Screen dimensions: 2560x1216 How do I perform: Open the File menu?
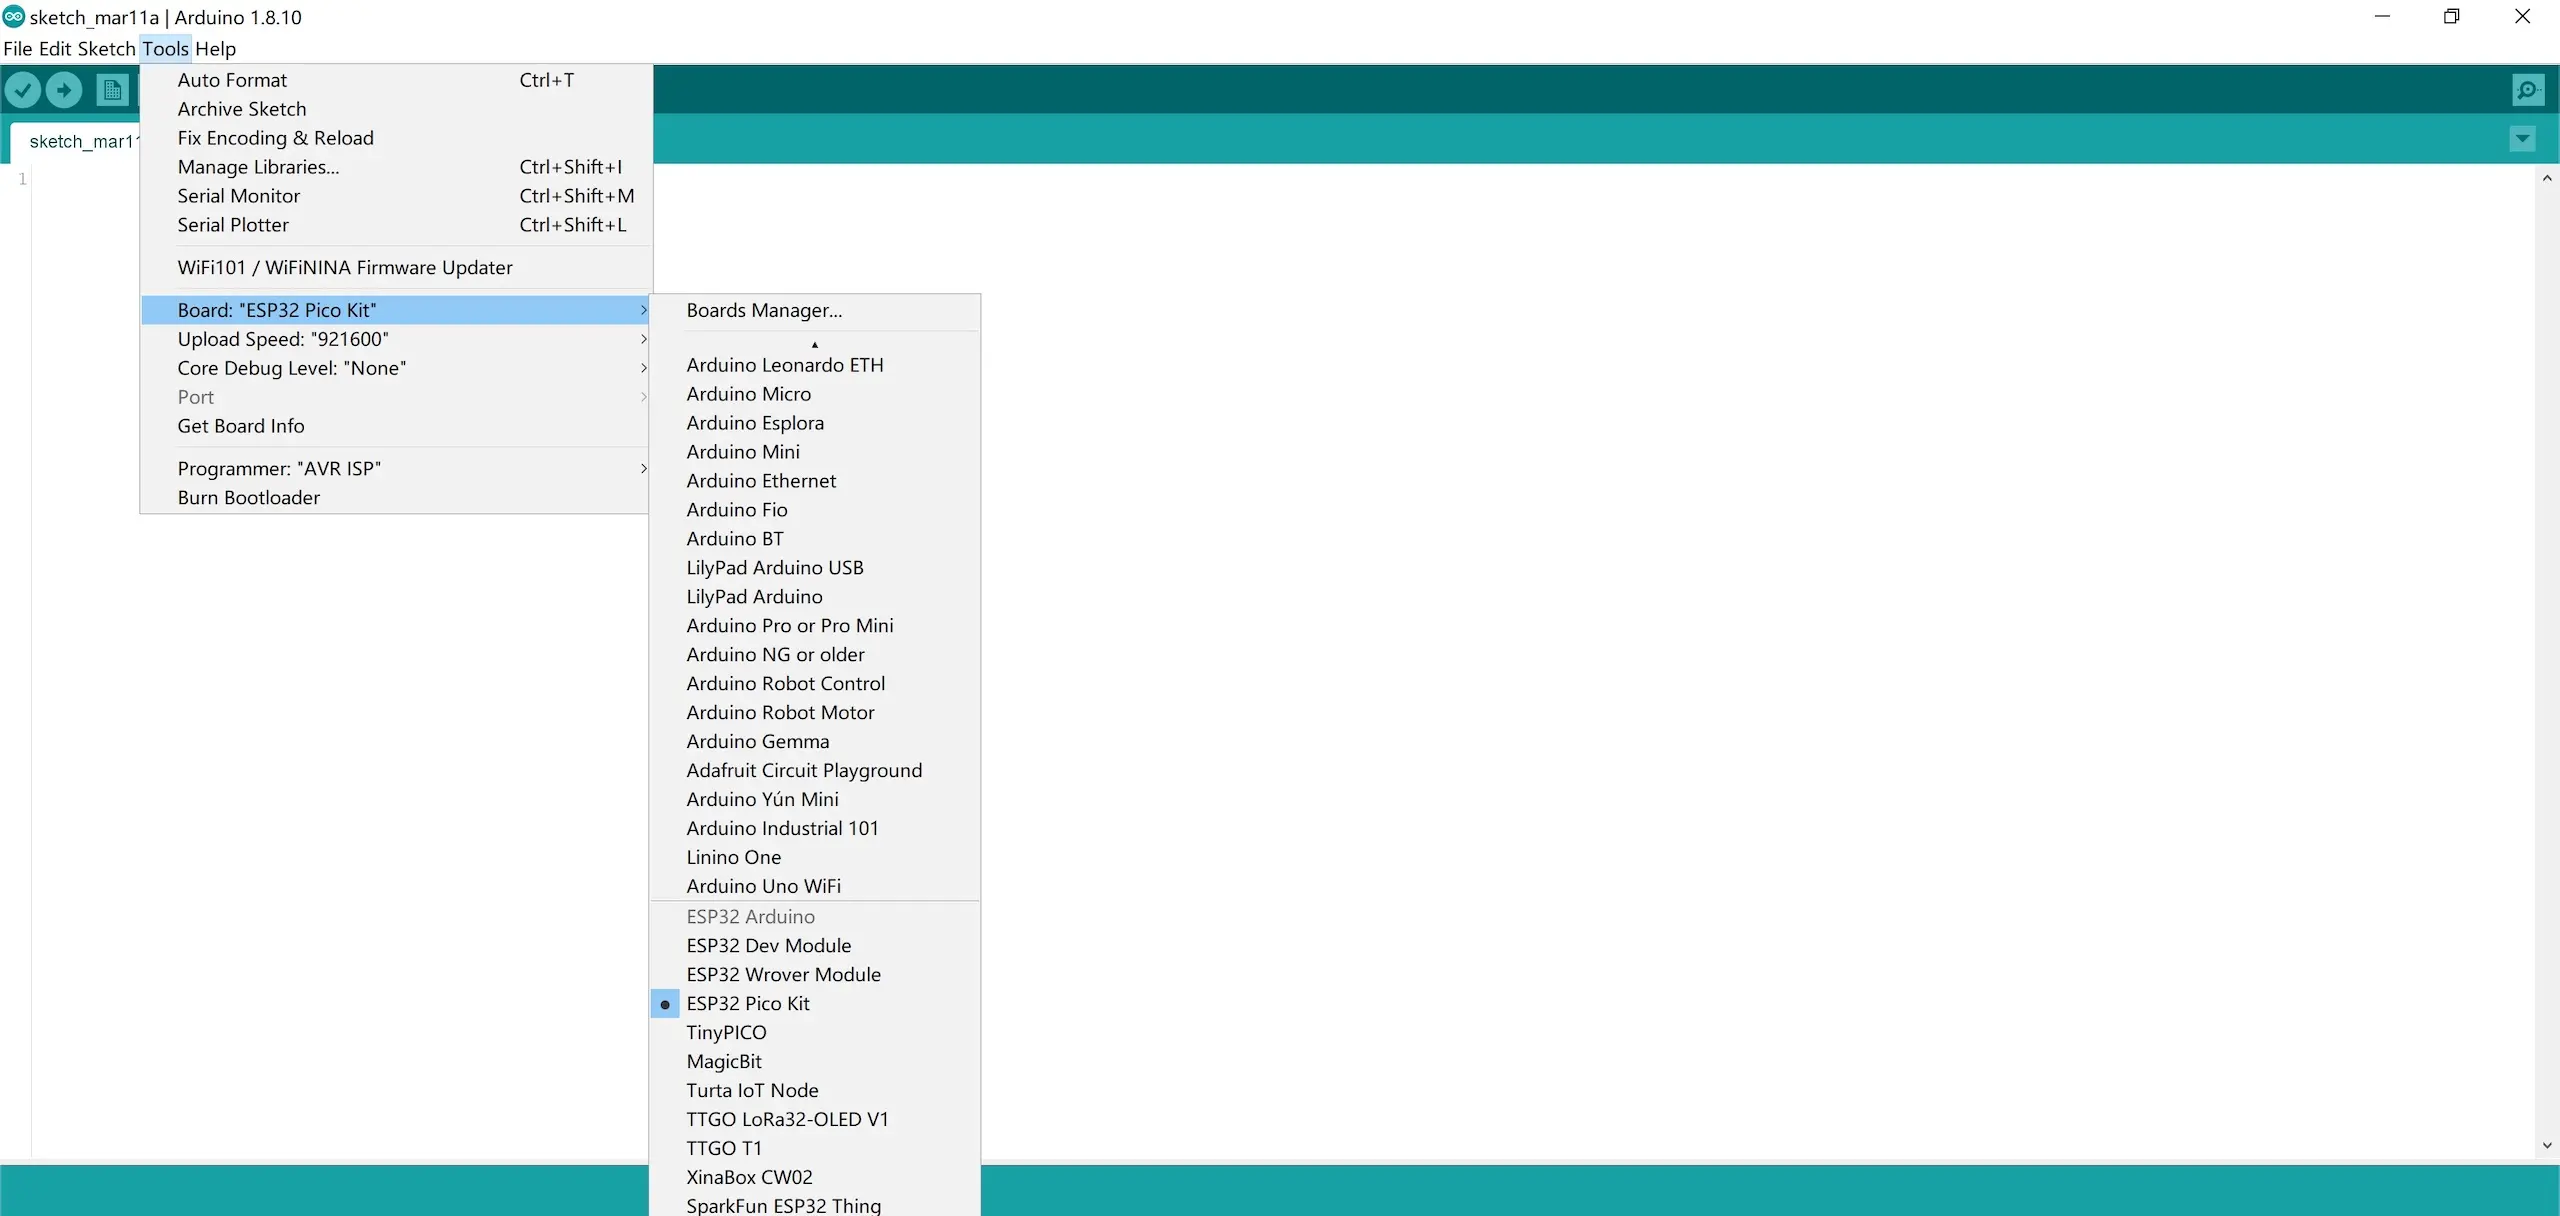[18, 49]
